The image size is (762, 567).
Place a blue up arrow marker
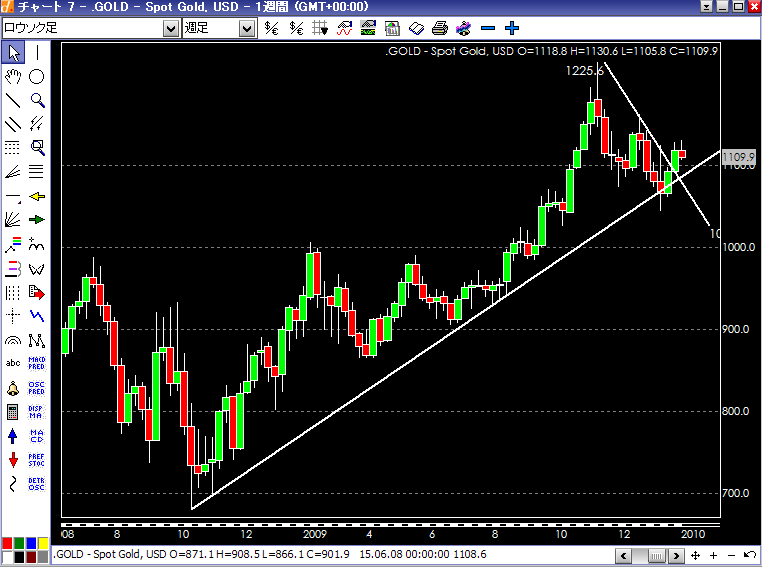click(x=13, y=436)
